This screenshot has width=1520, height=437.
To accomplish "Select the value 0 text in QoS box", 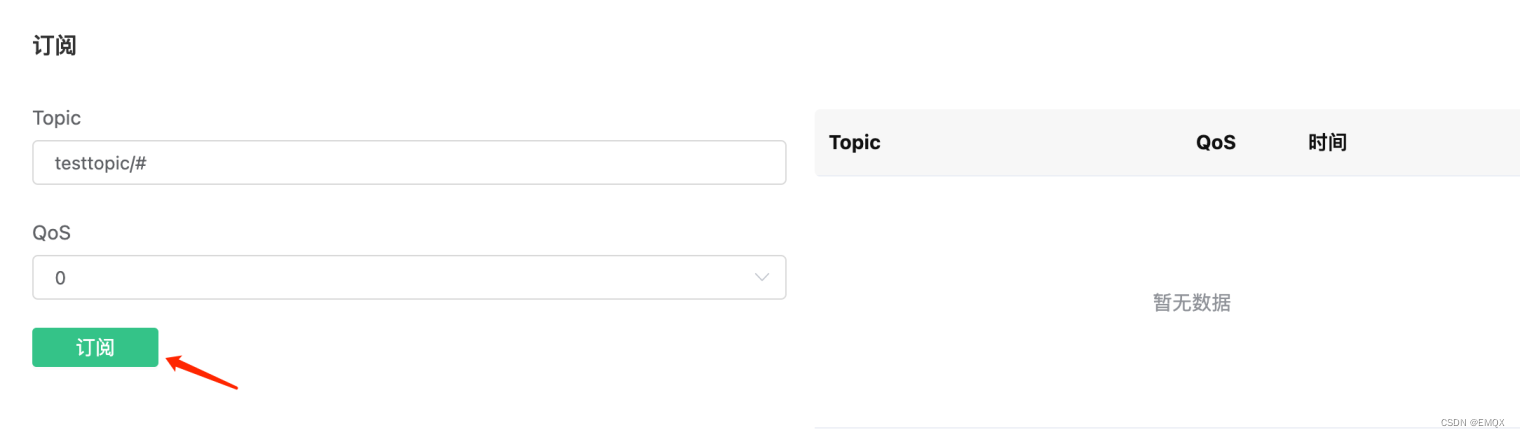I will point(60,278).
